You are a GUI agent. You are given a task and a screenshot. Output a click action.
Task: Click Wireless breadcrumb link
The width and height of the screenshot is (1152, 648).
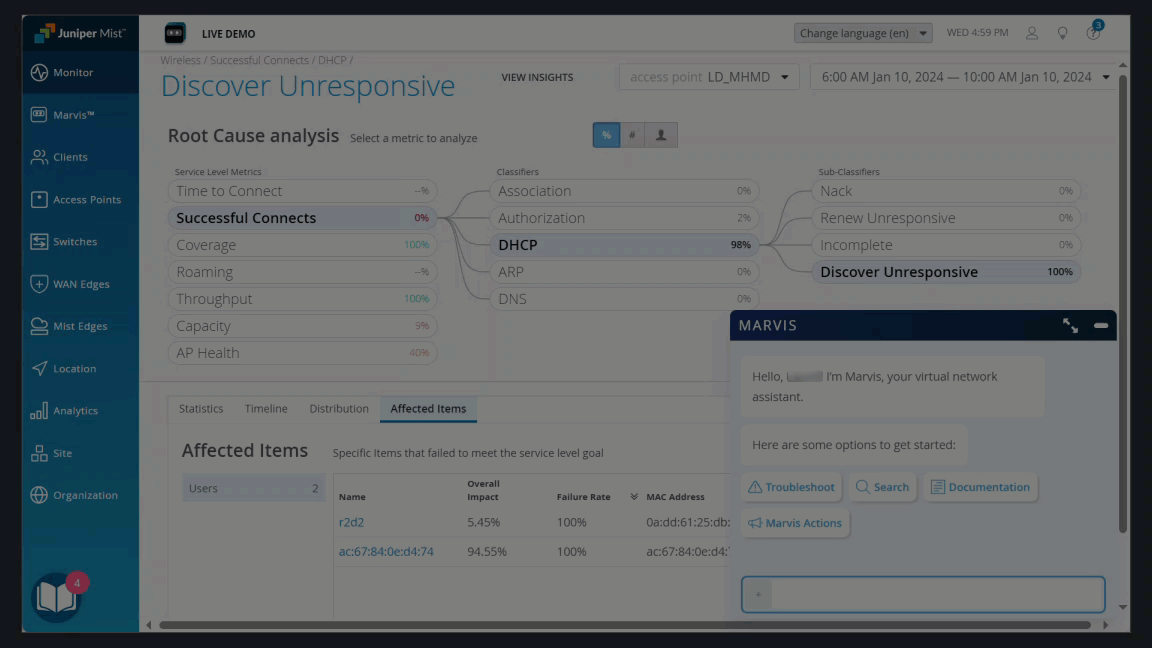coord(180,60)
